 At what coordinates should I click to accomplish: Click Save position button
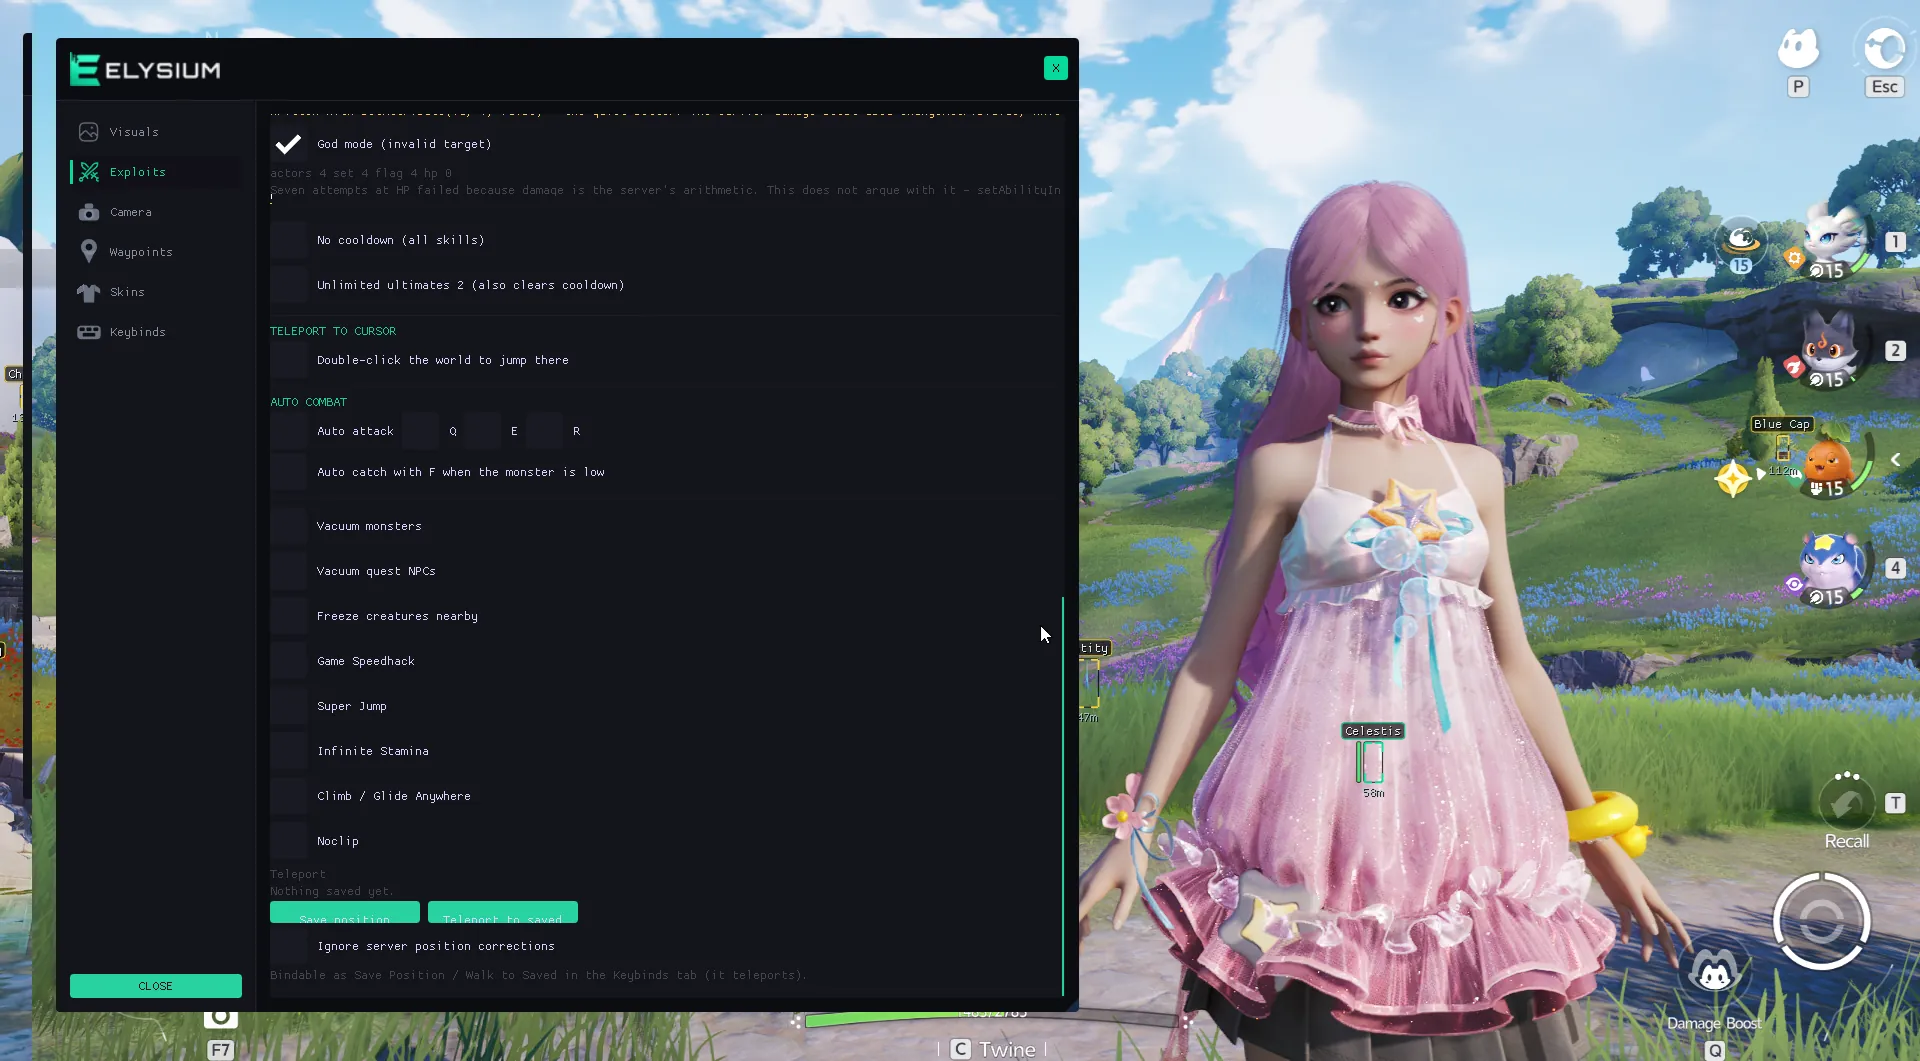point(345,912)
